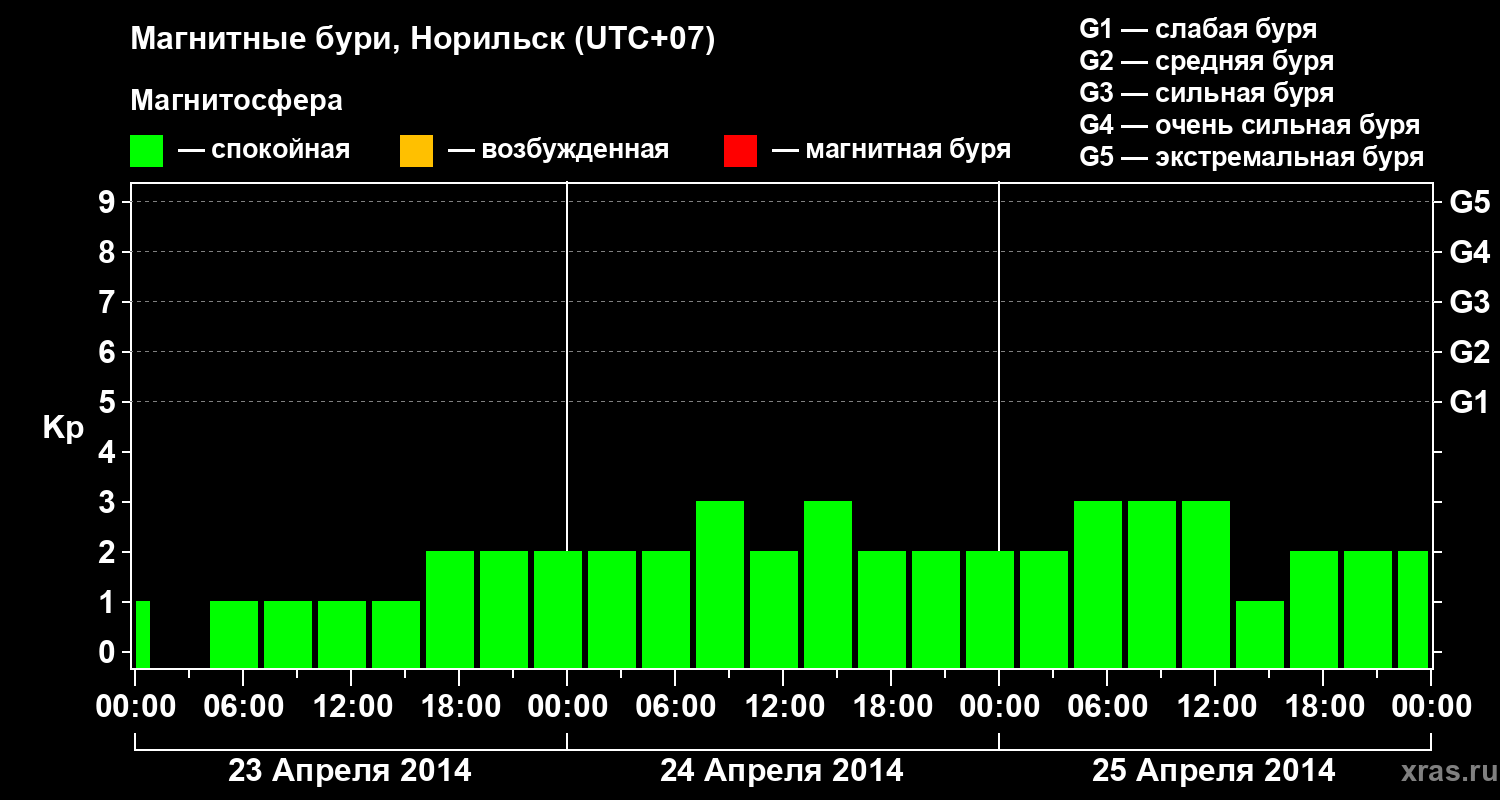
Task: Click the first Kp 2 bar on 23 April
Action: tap(450, 609)
